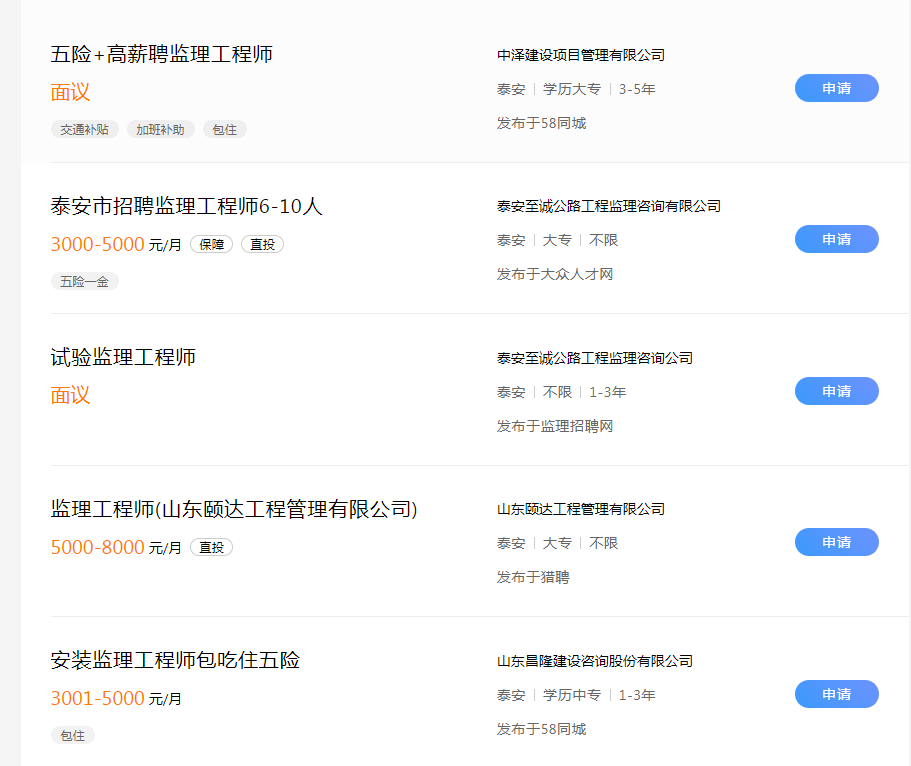
Task: Click the 加班补助 tag
Action: point(160,130)
